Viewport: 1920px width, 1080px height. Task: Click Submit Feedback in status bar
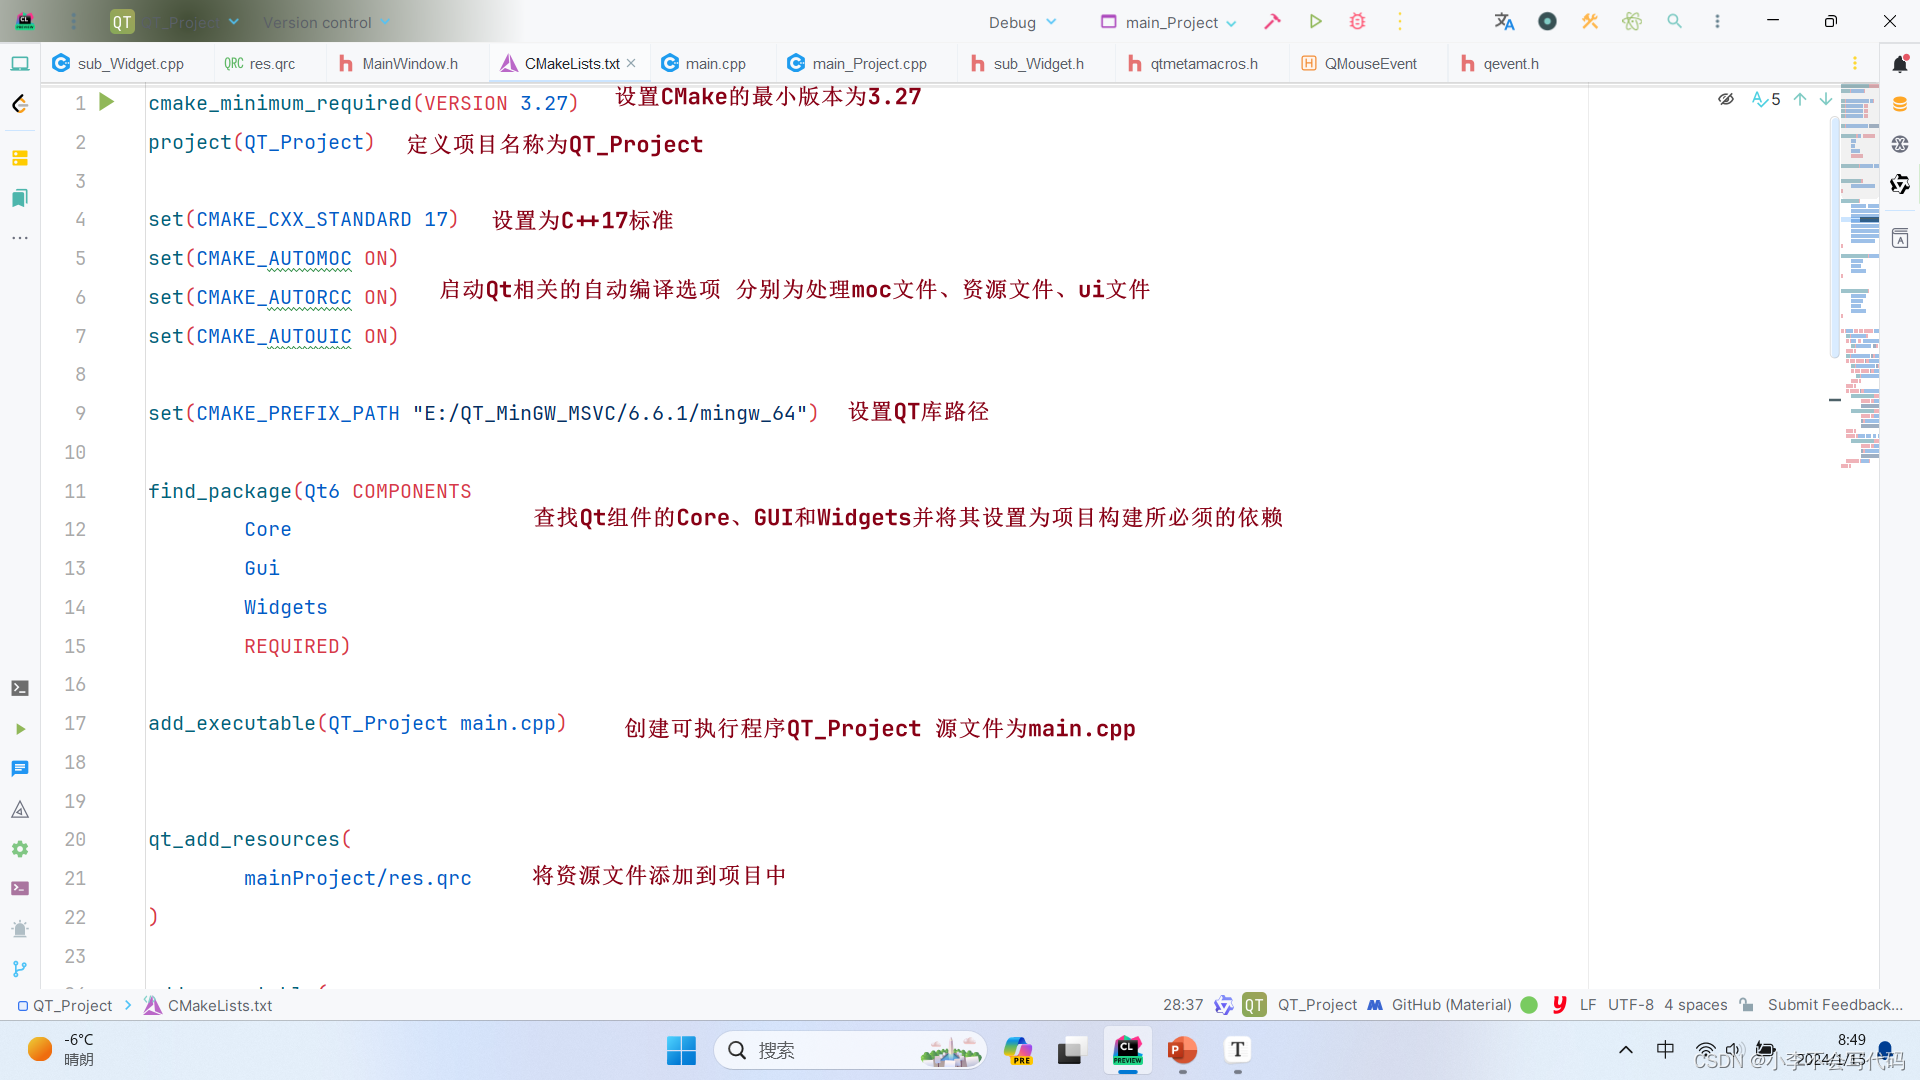point(1835,1005)
